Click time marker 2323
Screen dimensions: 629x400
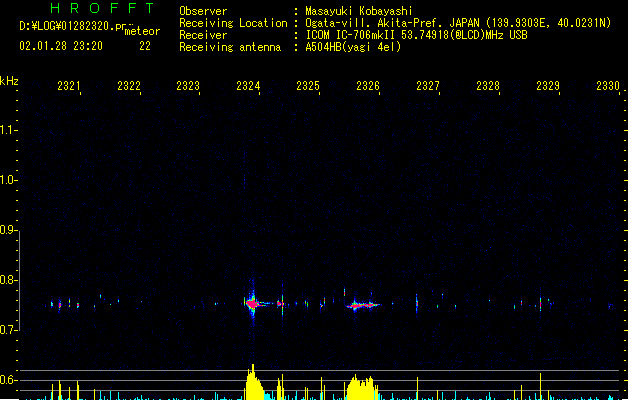(188, 85)
